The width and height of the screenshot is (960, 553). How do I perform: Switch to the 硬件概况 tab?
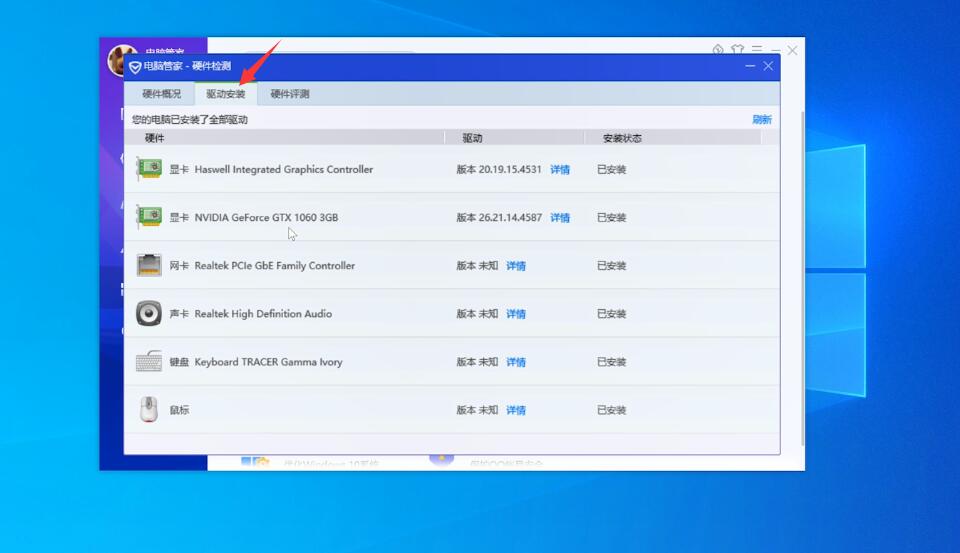[162, 94]
